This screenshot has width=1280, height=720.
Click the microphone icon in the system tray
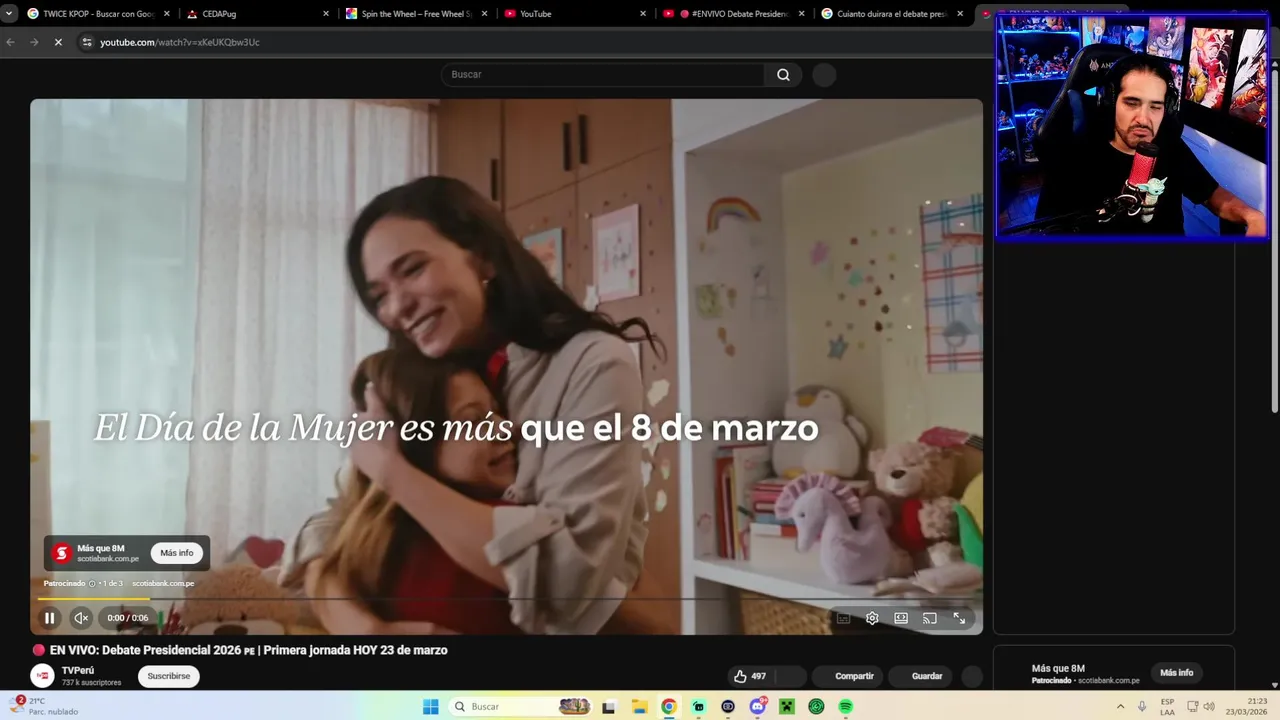1142,706
